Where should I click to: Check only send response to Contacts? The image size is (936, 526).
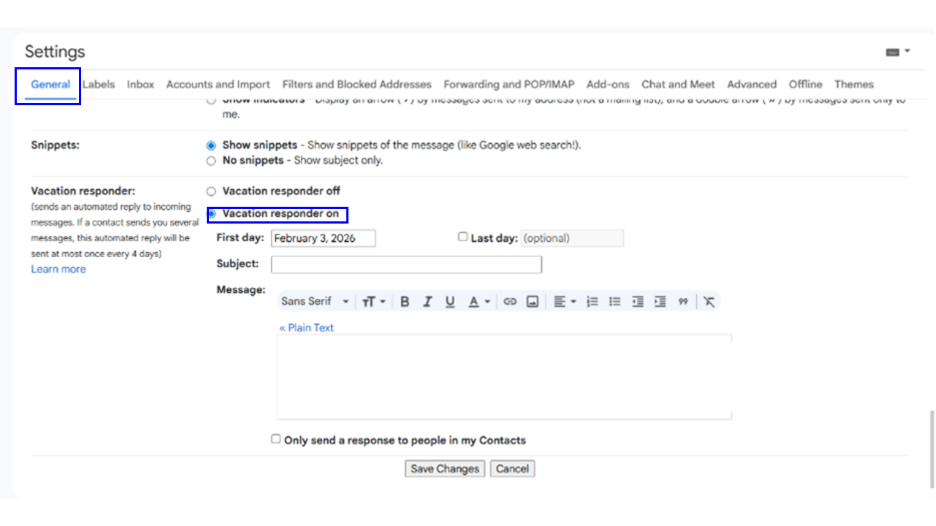click(276, 439)
